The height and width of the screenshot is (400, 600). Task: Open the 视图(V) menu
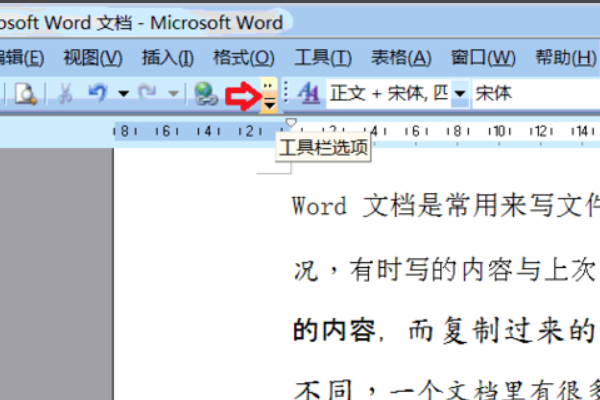point(93,58)
